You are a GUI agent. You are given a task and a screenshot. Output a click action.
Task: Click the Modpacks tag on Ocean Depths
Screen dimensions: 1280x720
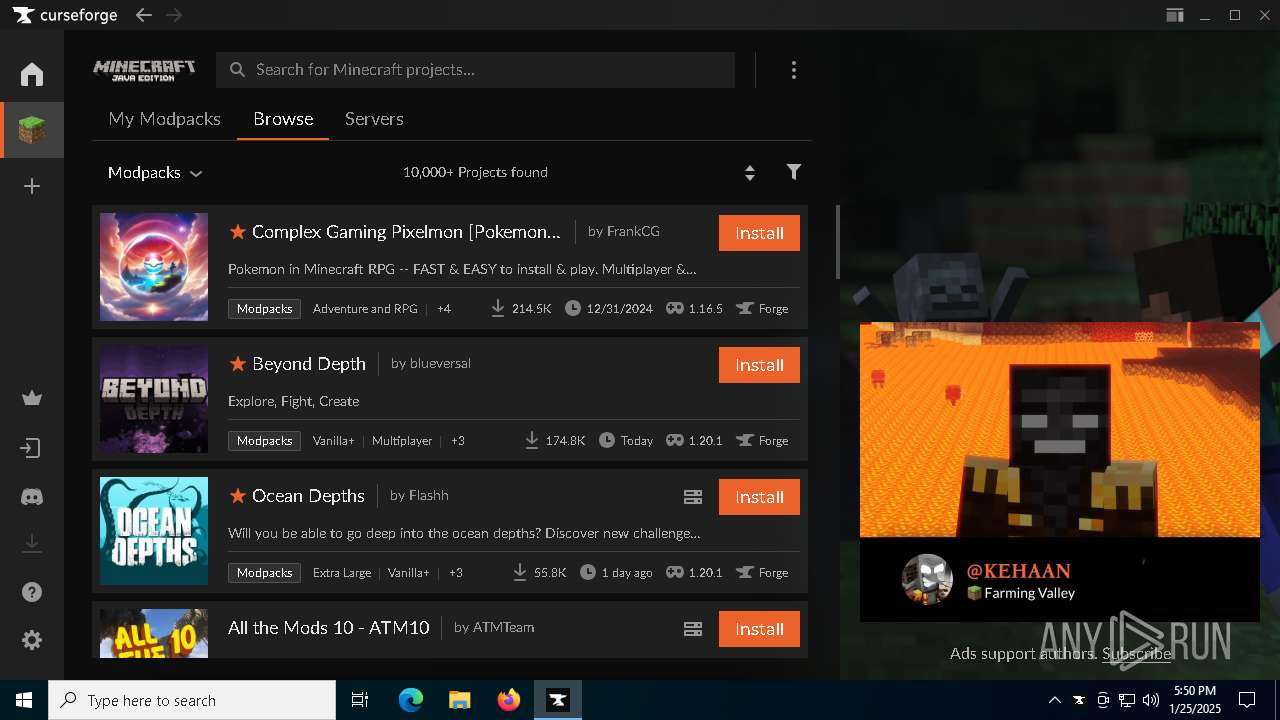tap(264, 573)
